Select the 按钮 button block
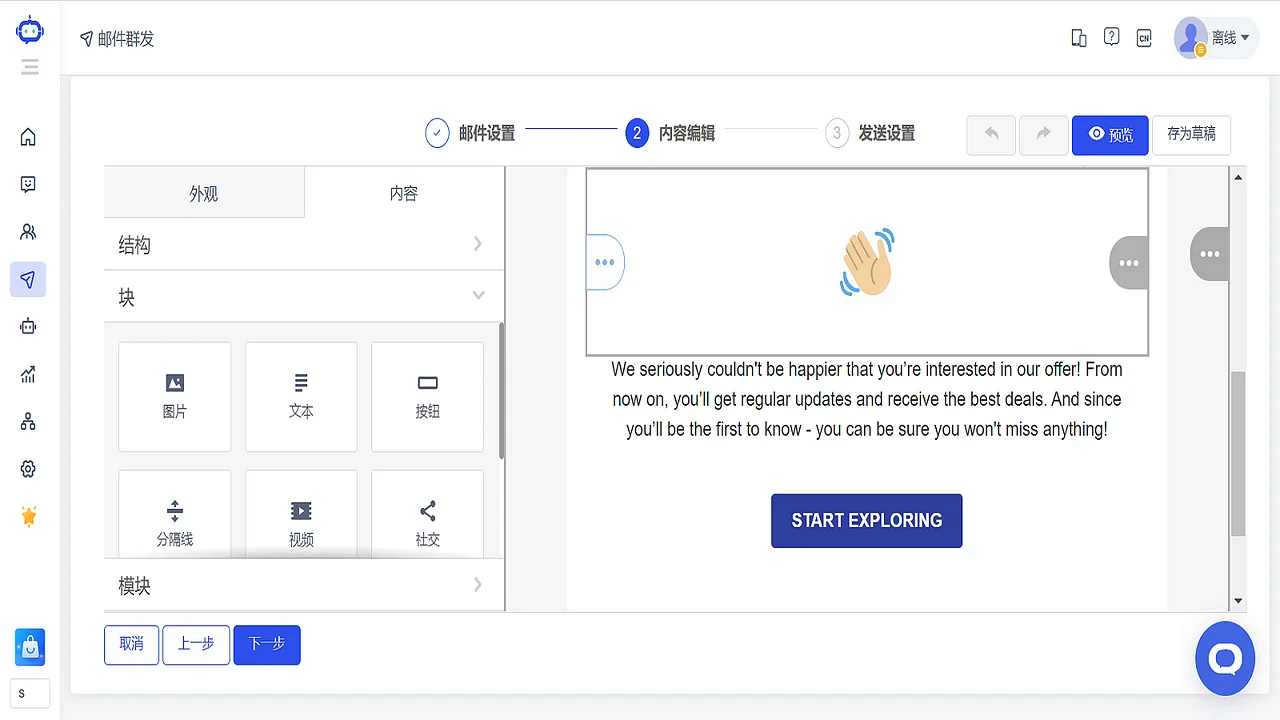The width and height of the screenshot is (1280, 720). pos(427,396)
